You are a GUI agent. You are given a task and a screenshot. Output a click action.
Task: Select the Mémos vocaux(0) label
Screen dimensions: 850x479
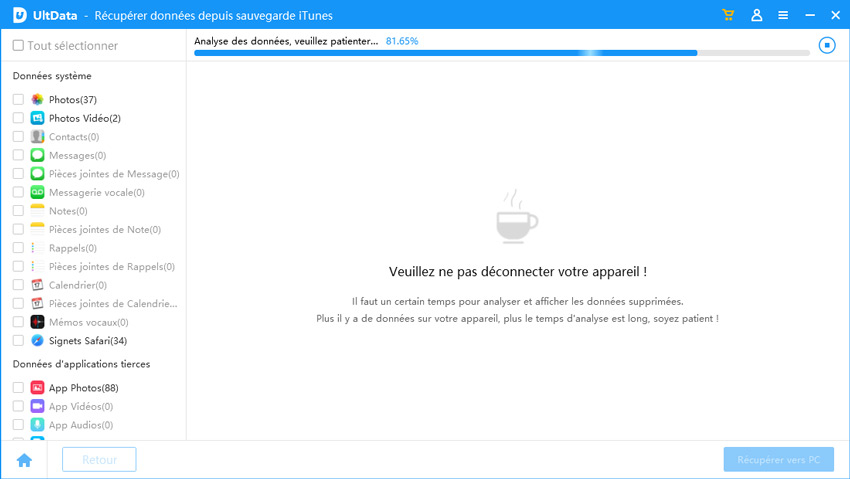point(88,322)
